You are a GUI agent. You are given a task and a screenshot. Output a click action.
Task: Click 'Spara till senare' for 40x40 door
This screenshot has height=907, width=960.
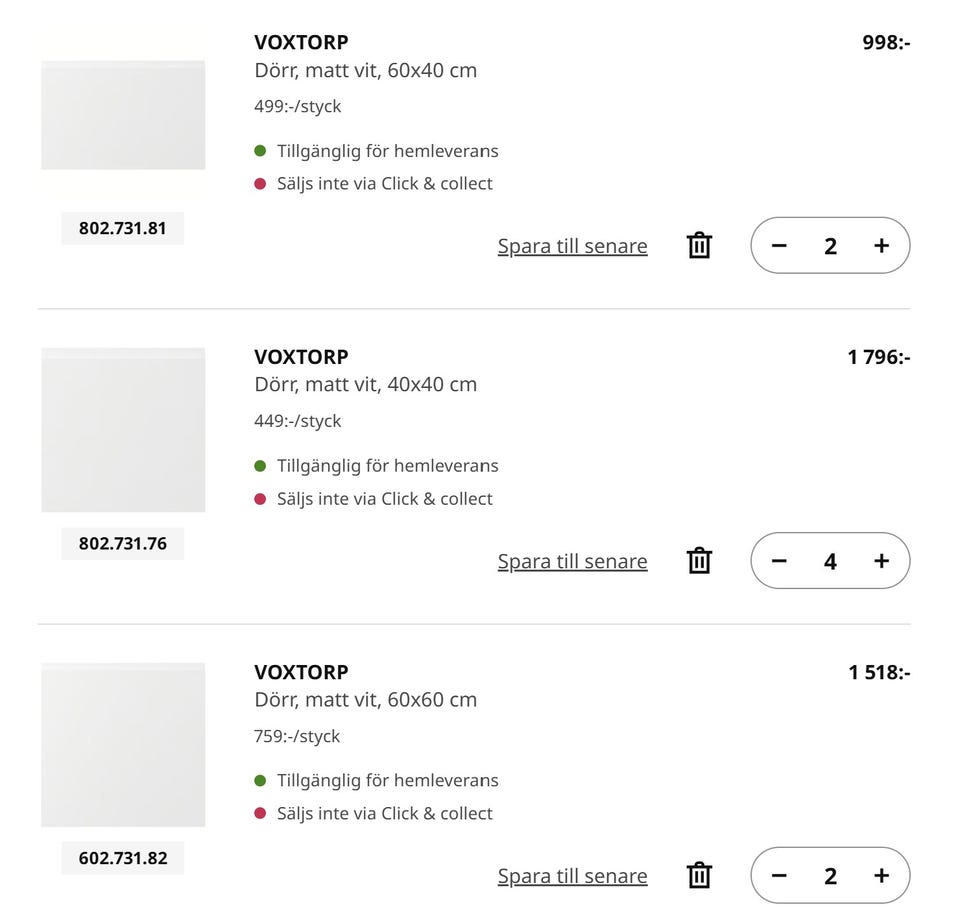click(572, 561)
